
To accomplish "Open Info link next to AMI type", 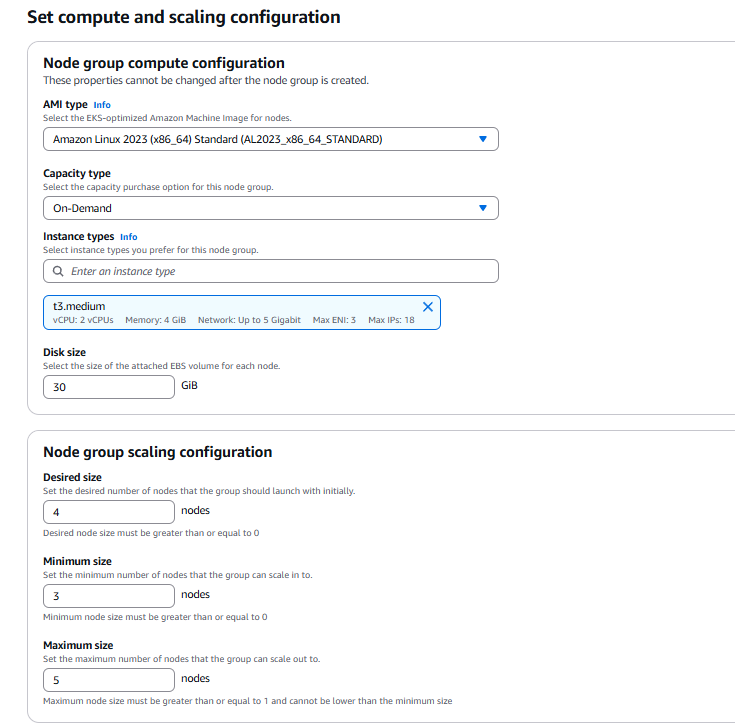I will tap(102, 104).
